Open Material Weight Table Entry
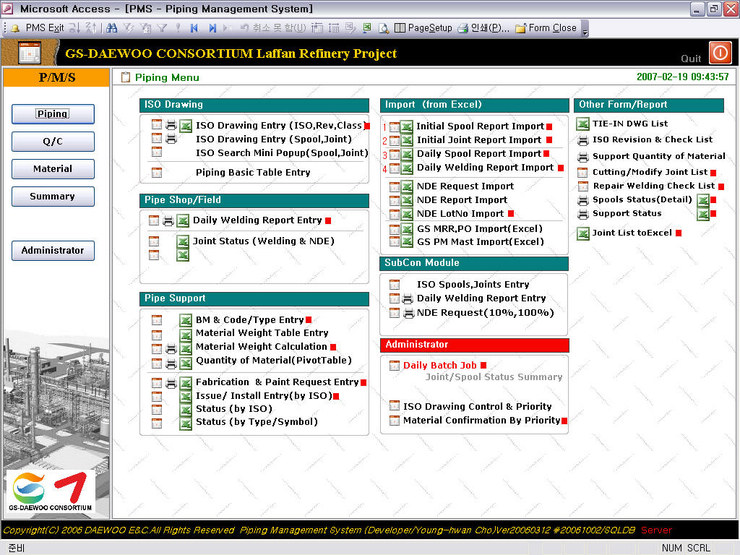740x555 pixels. (262, 333)
